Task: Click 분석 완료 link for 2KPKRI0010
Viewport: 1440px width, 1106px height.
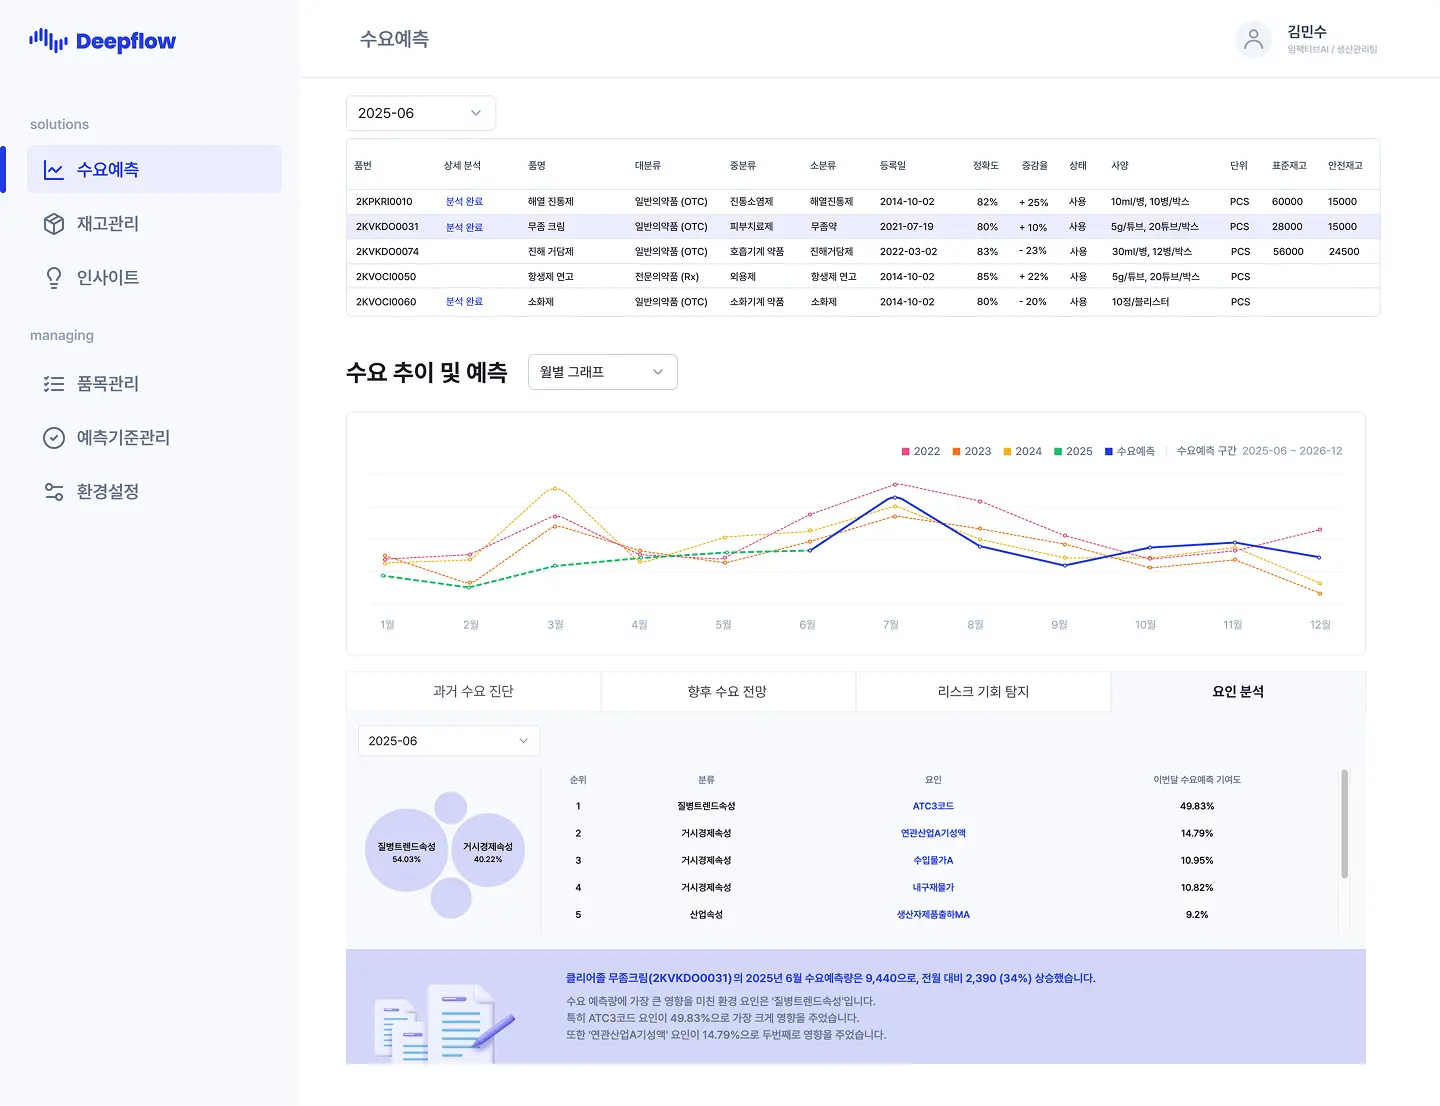Action: tap(464, 202)
